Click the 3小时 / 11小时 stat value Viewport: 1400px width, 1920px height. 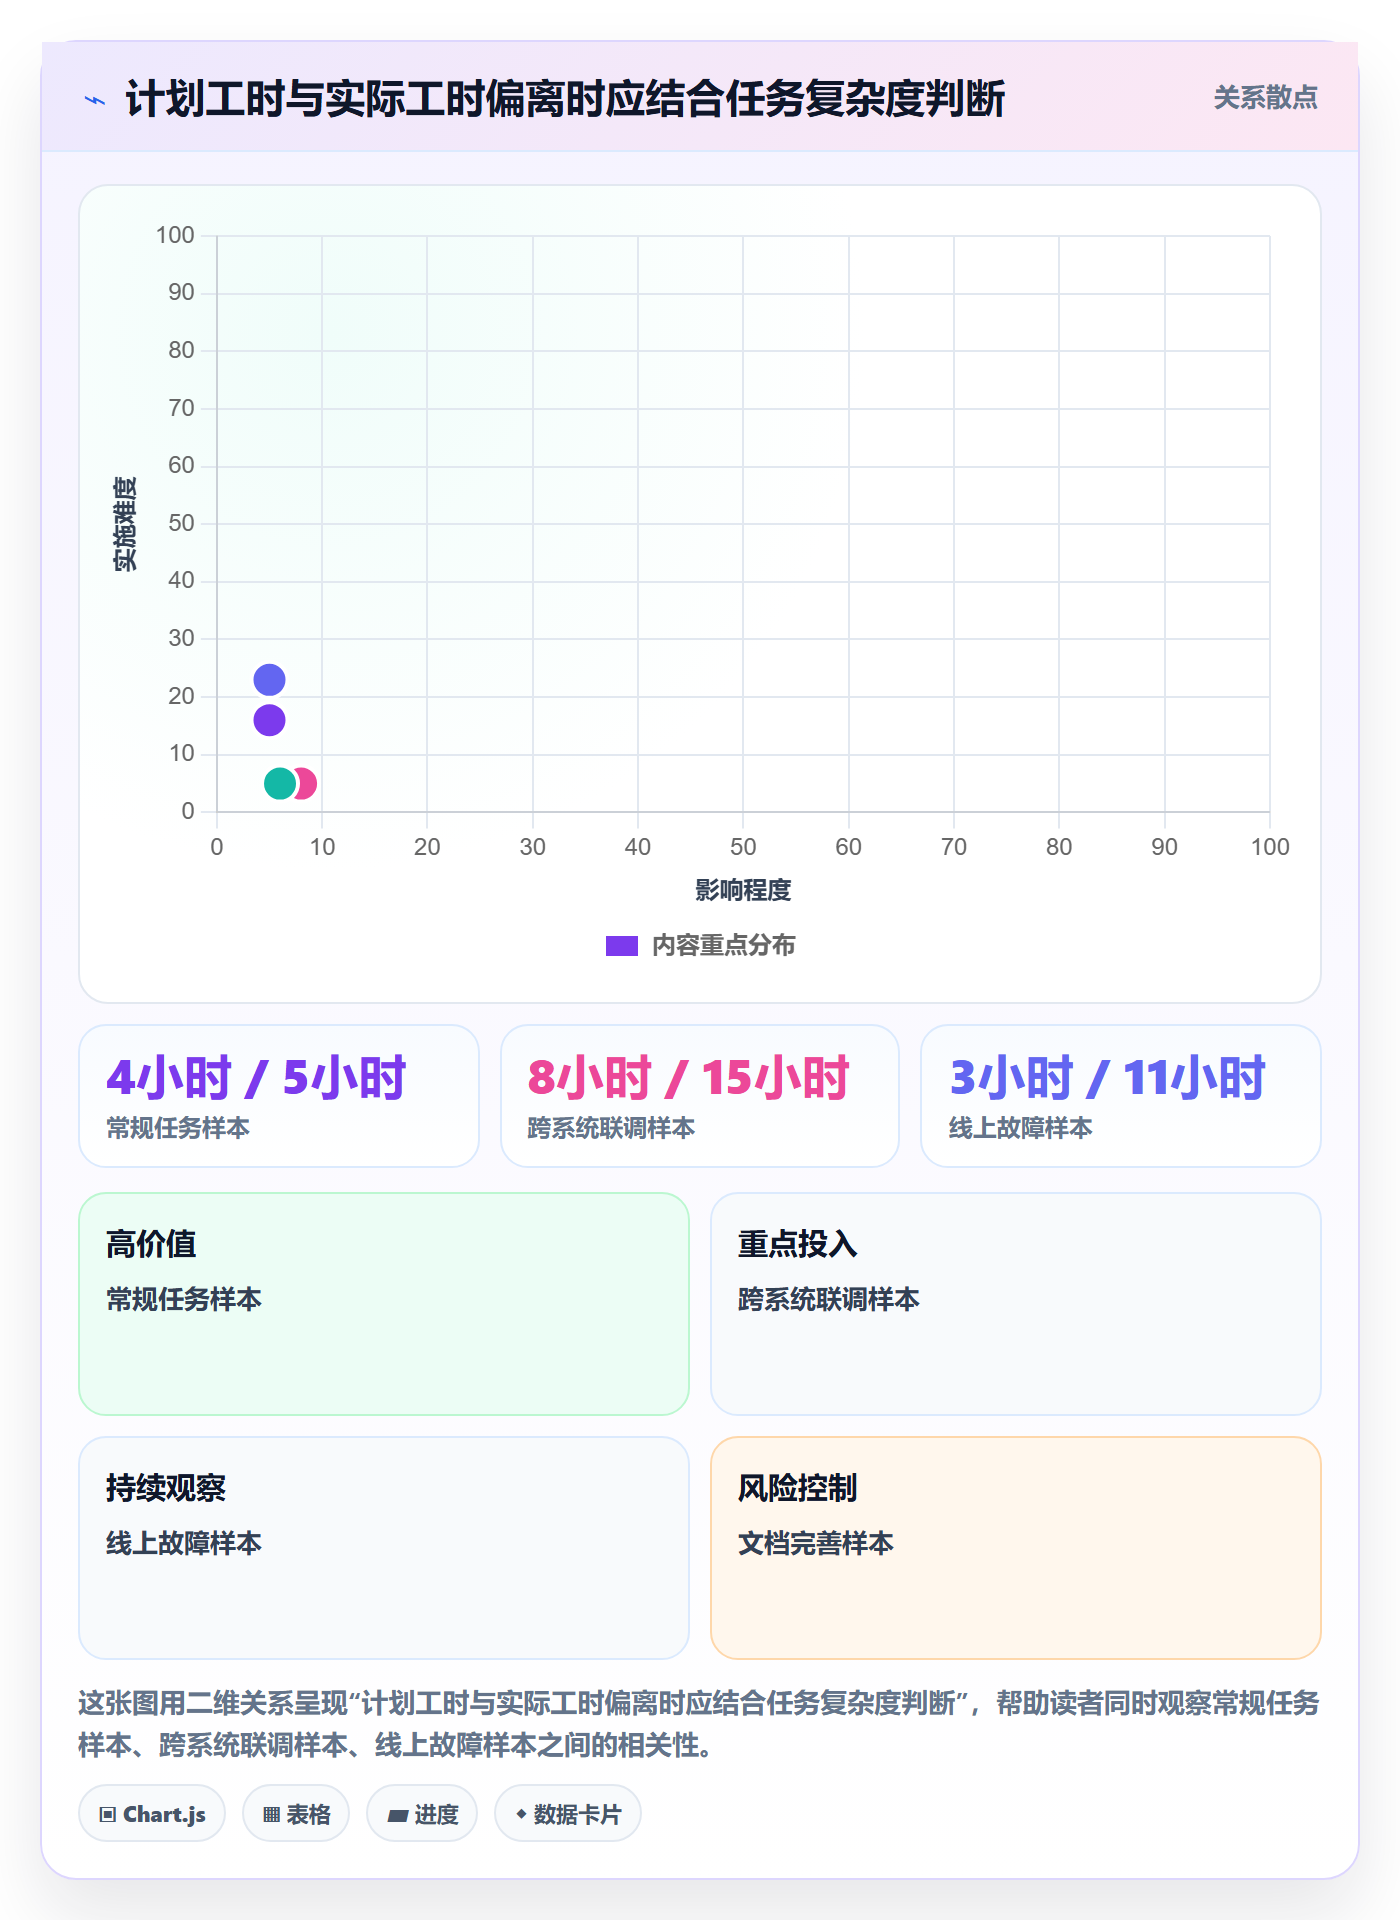[x=1107, y=1078]
